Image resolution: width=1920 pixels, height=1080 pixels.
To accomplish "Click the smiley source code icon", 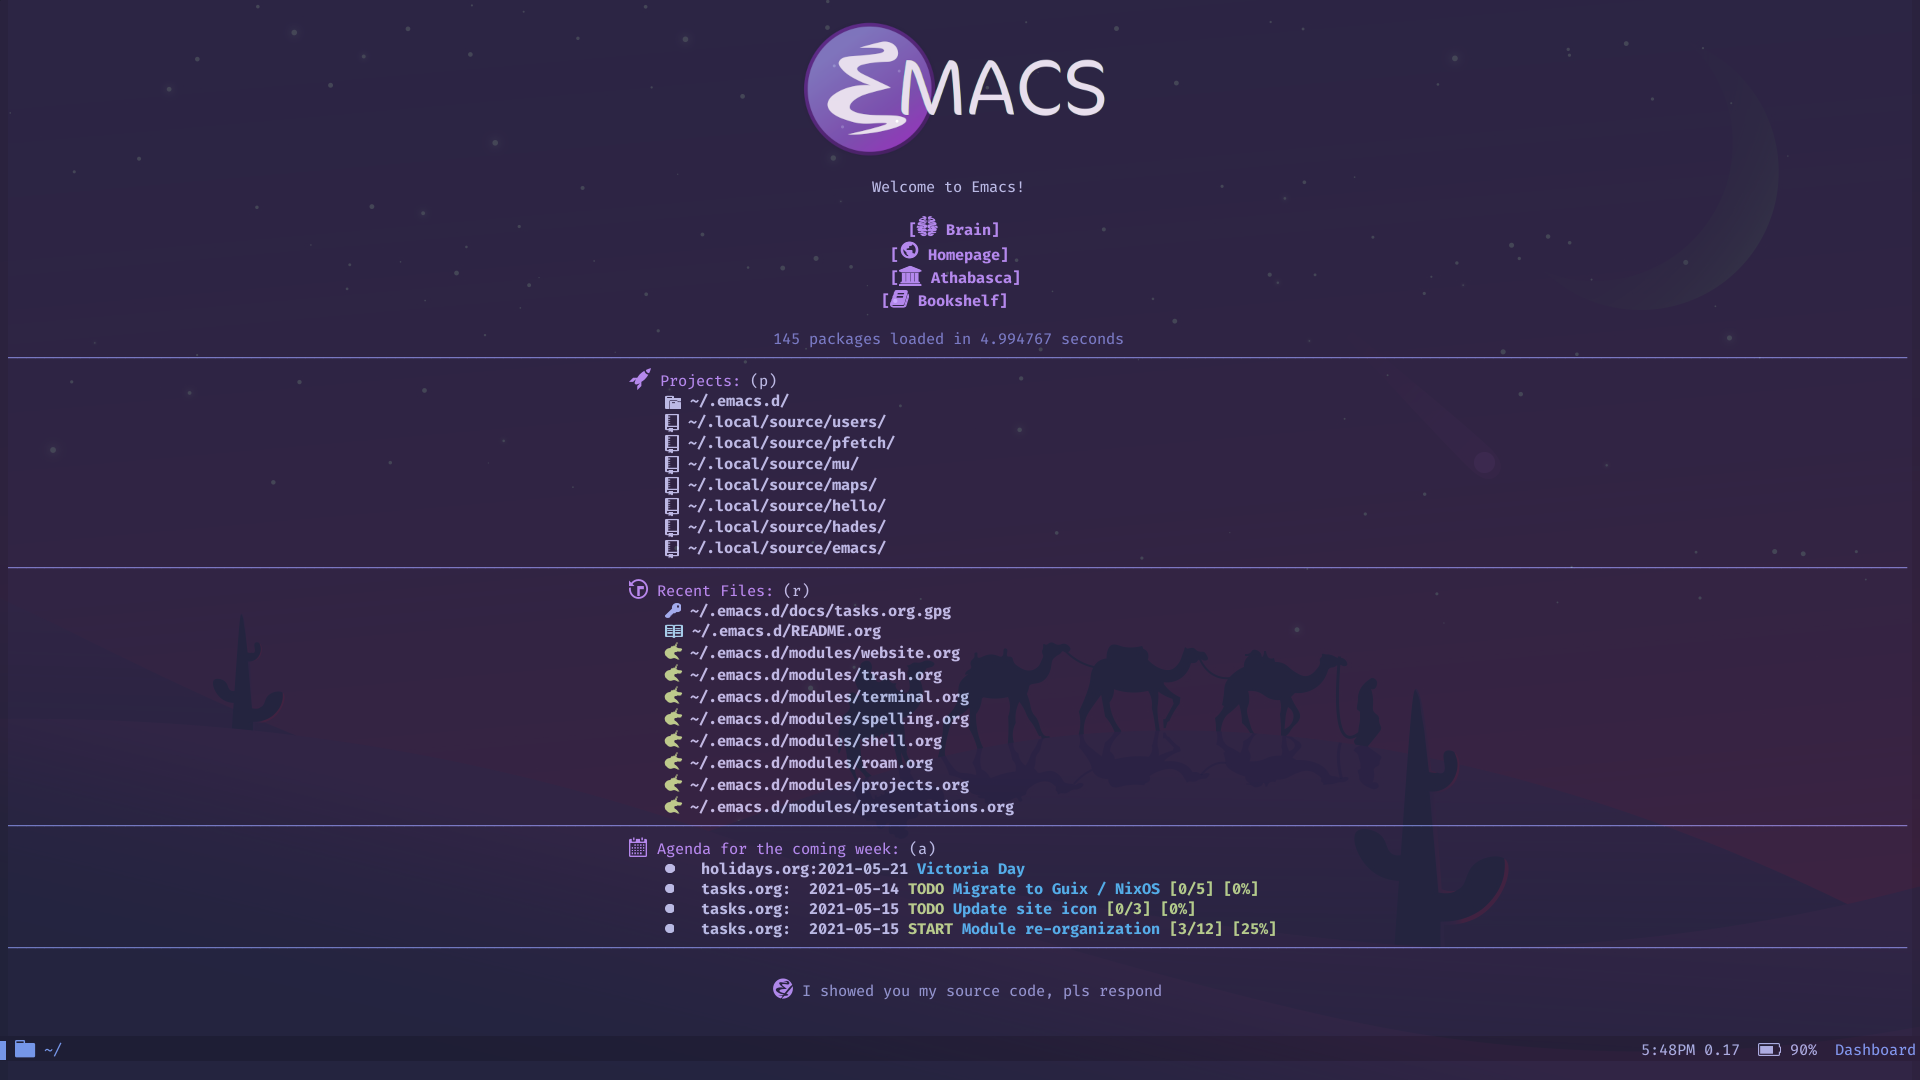I will (781, 989).
